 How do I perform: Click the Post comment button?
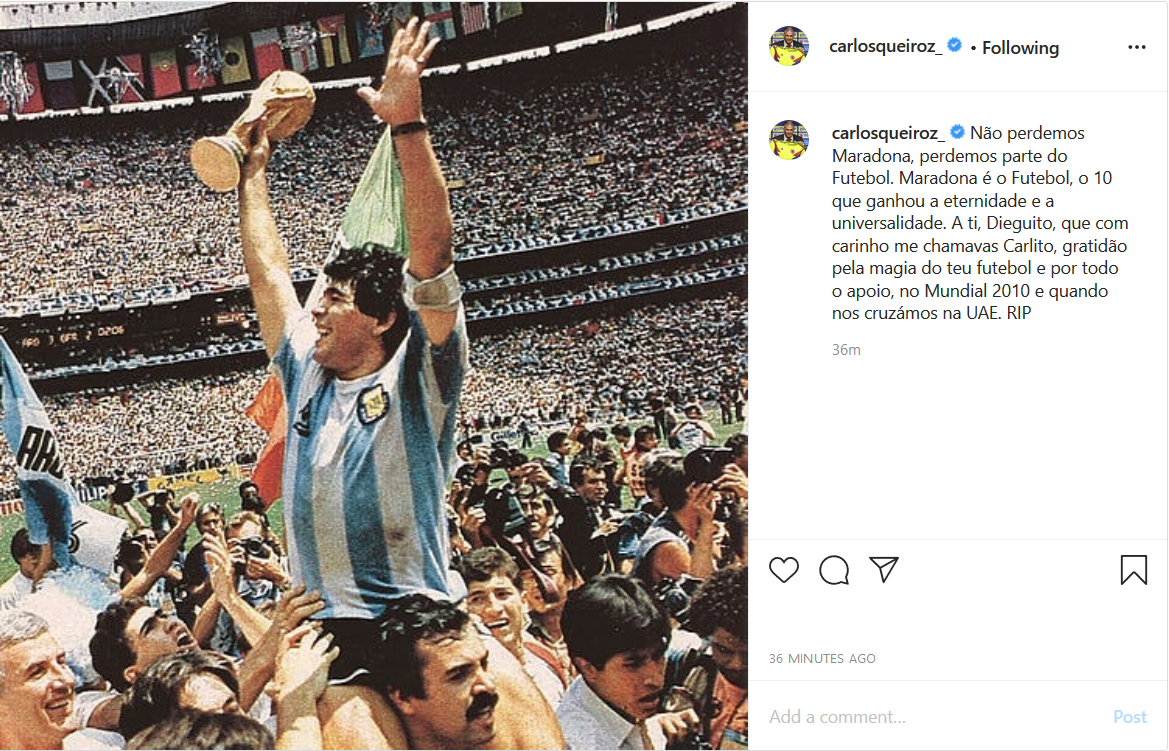tap(1129, 717)
